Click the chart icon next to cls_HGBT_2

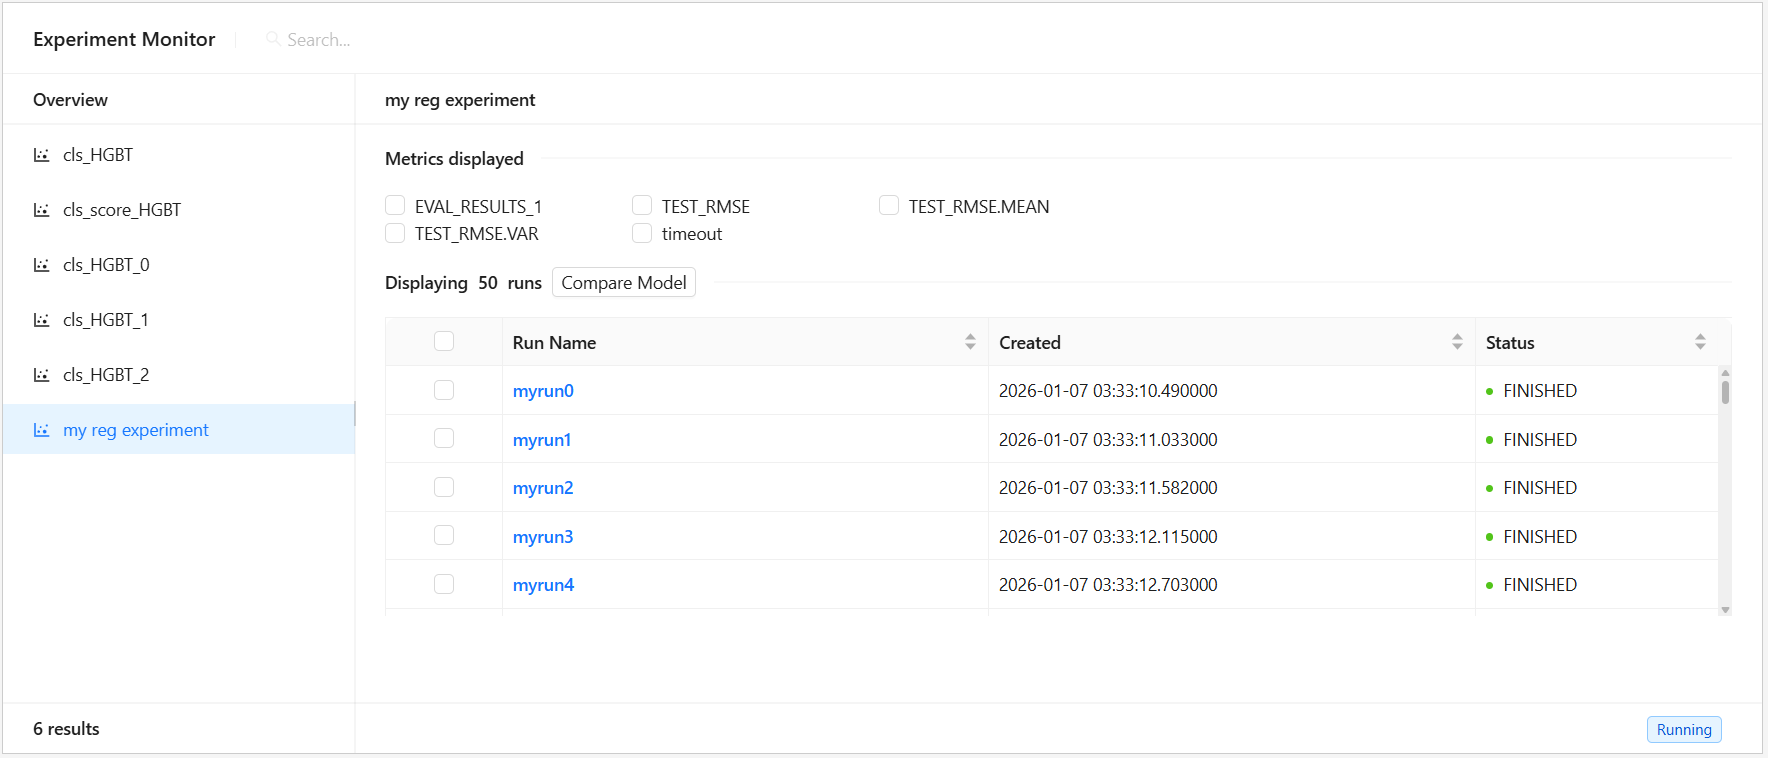[41, 375]
